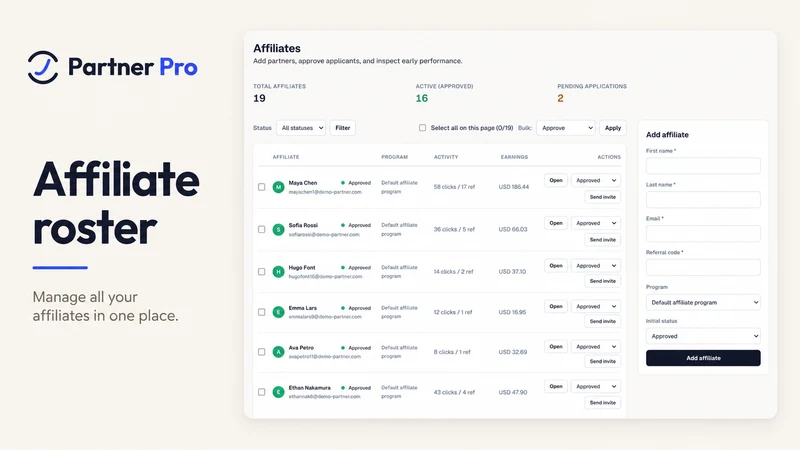The width and height of the screenshot is (800, 450).
Task: Click Emma Lars's earnings USD 16.95
Action: click(512, 312)
